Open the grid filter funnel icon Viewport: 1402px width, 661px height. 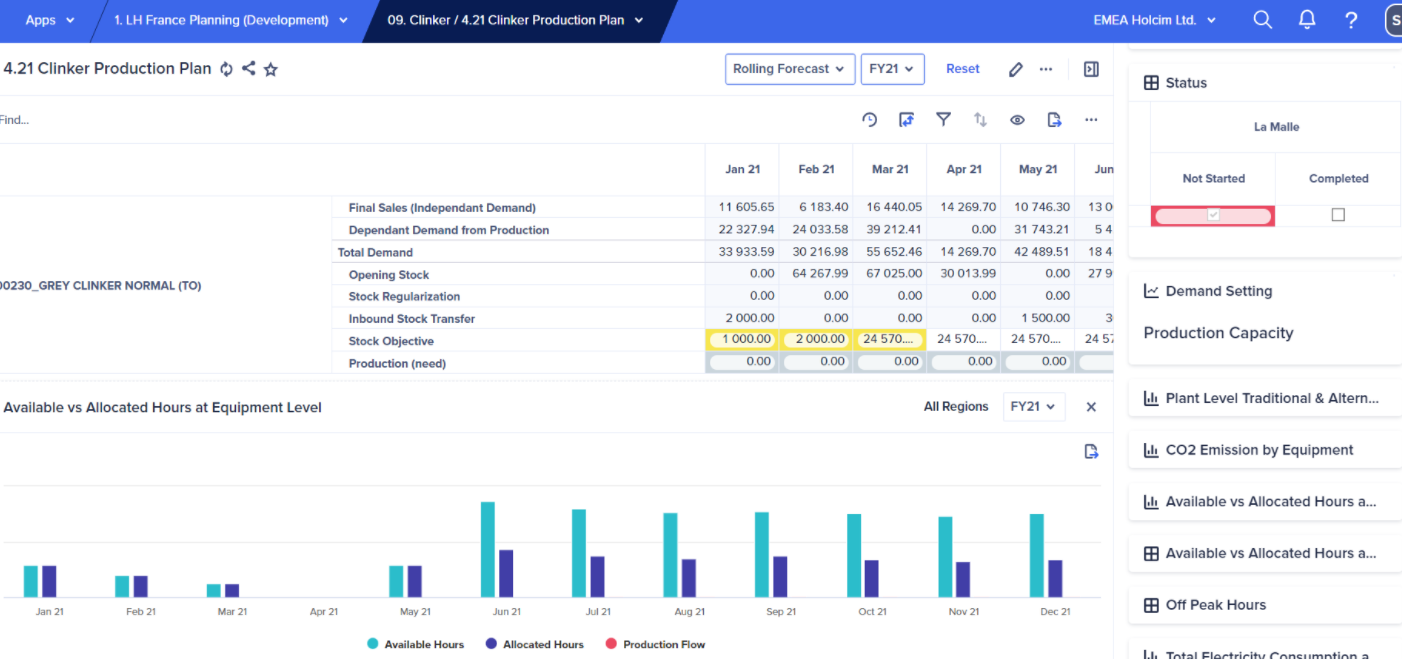pyautogui.click(x=943, y=120)
